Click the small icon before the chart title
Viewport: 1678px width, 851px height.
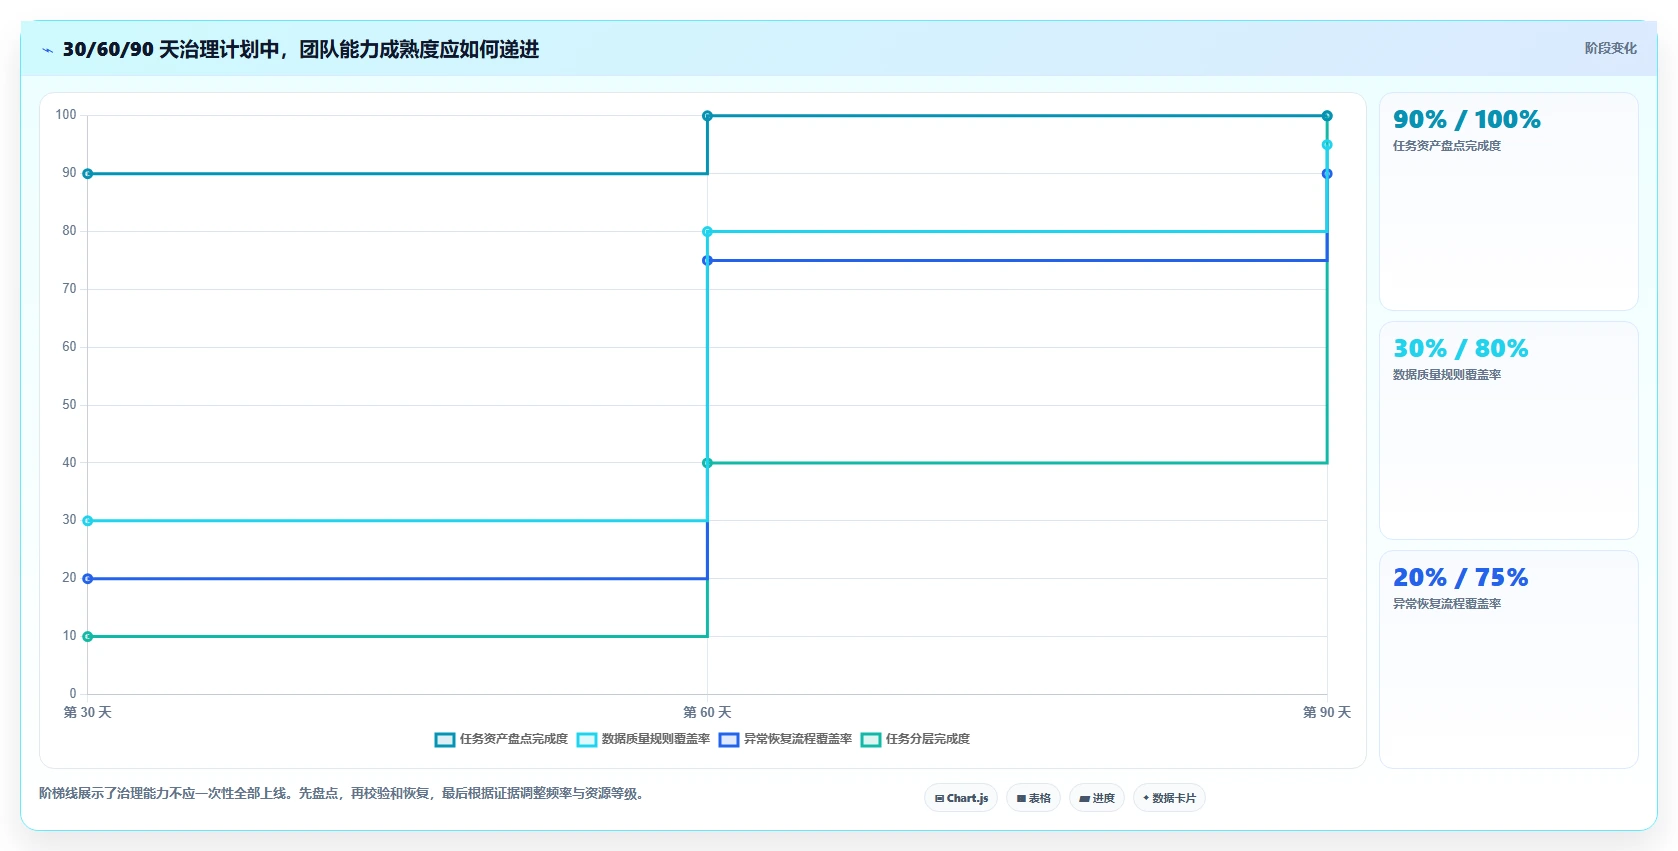pyautogui.click(x=47, y=50)
